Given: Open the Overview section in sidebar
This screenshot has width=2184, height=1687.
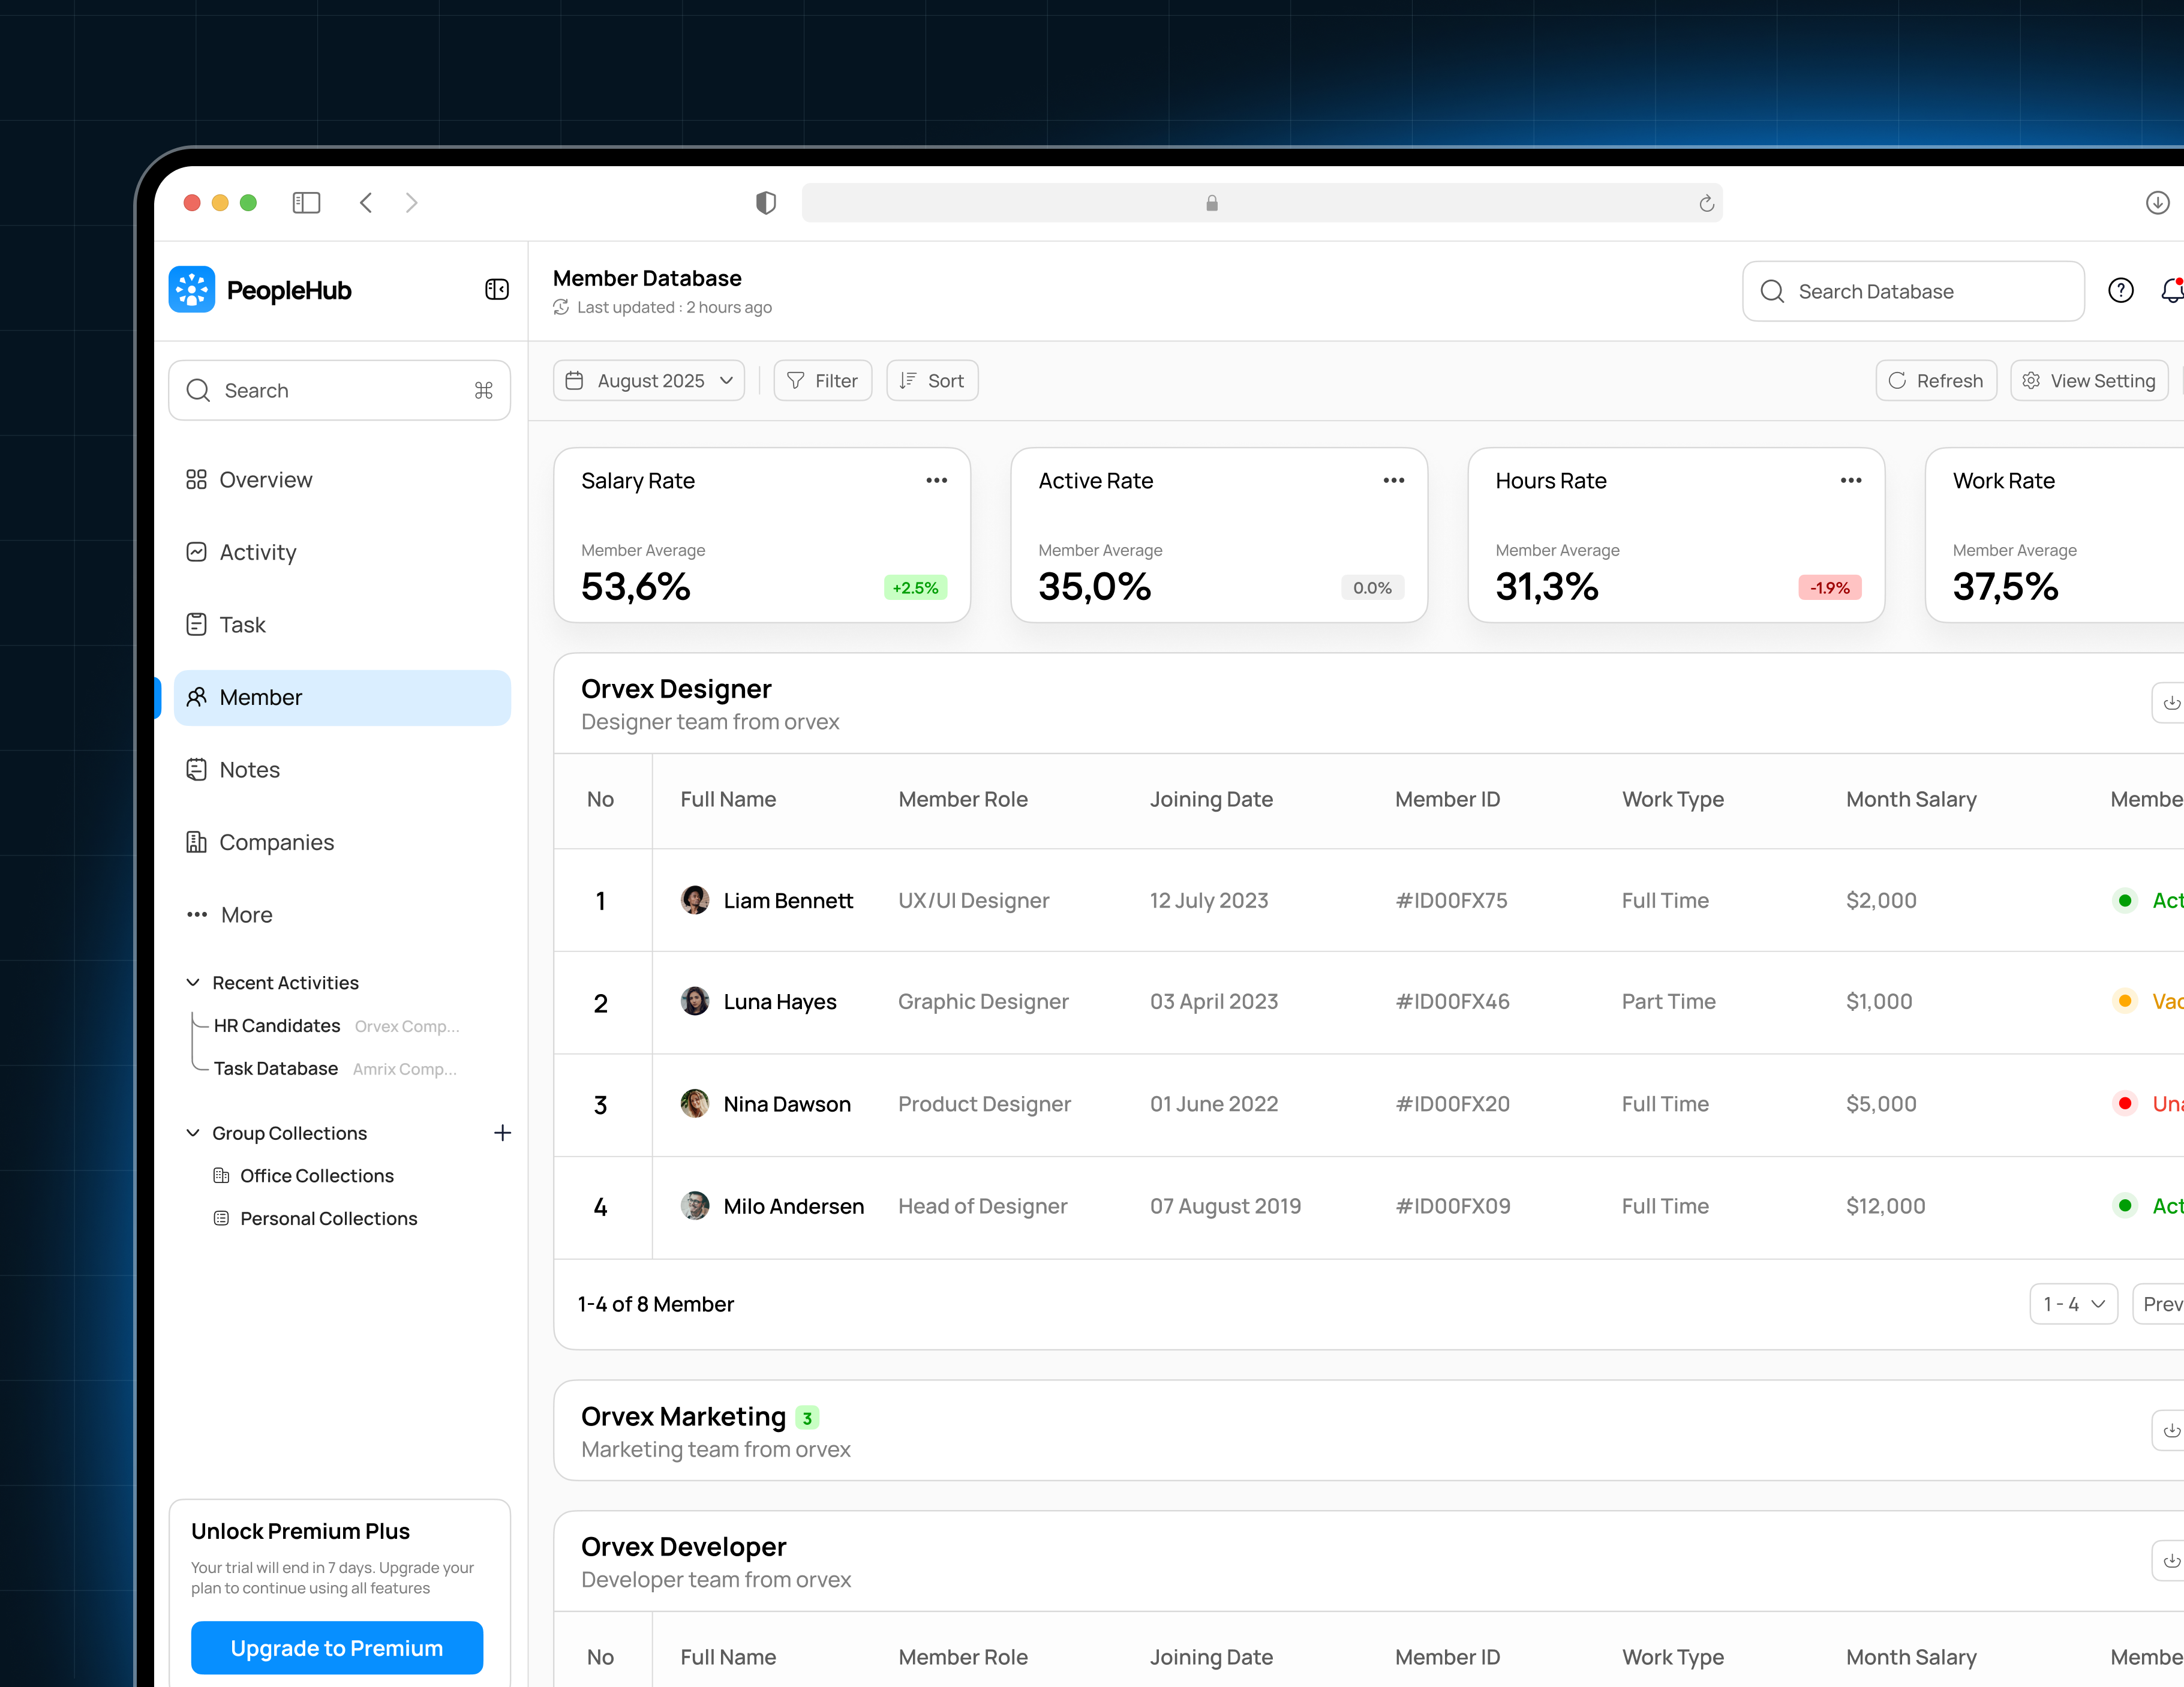Looking at the screenshot, I should pos(265,479).
